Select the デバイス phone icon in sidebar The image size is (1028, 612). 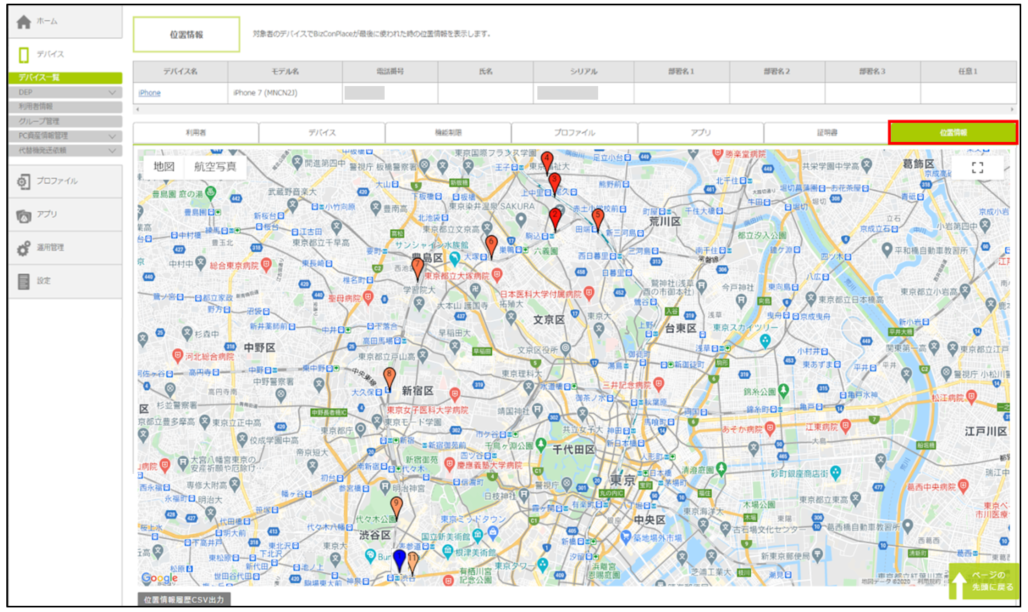point(24,54)
